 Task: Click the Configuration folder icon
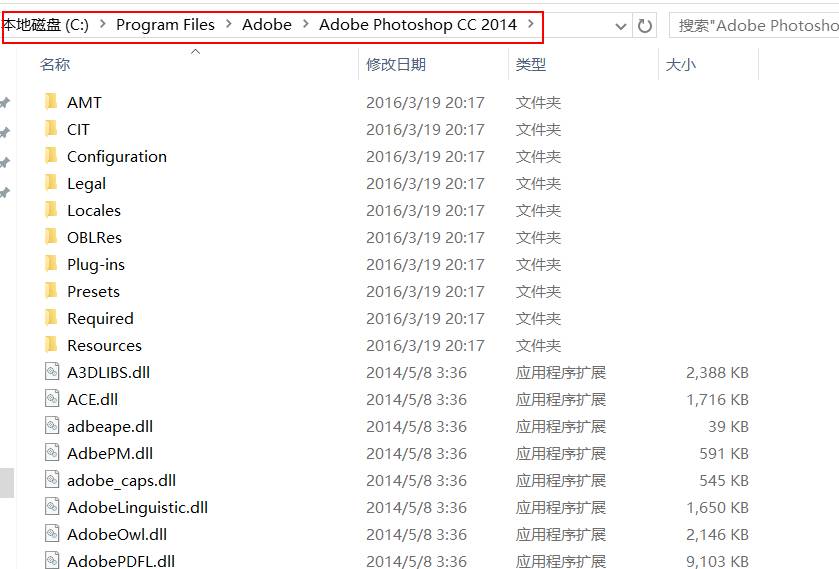coord(51,155)
